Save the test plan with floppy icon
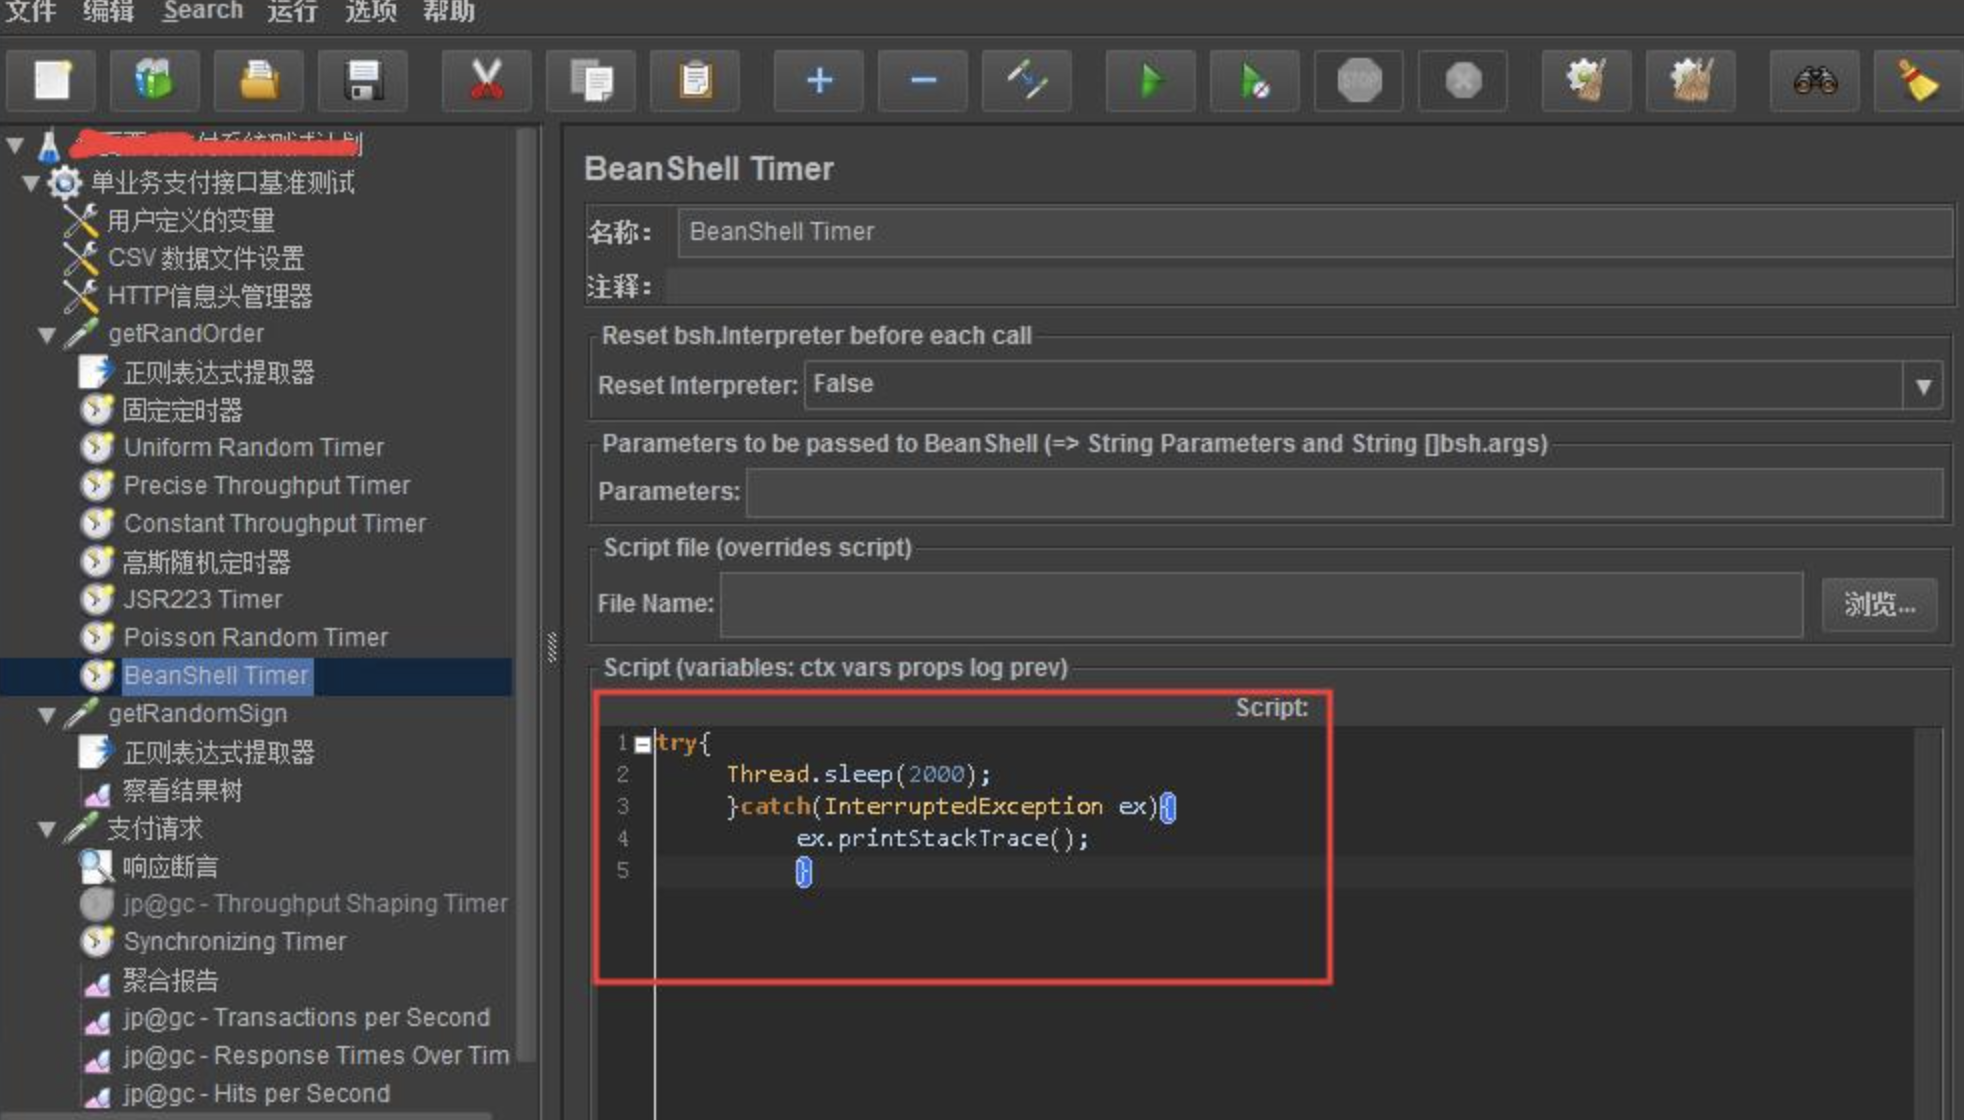This screenshot has width=1964, height=1120. (363, 80)
